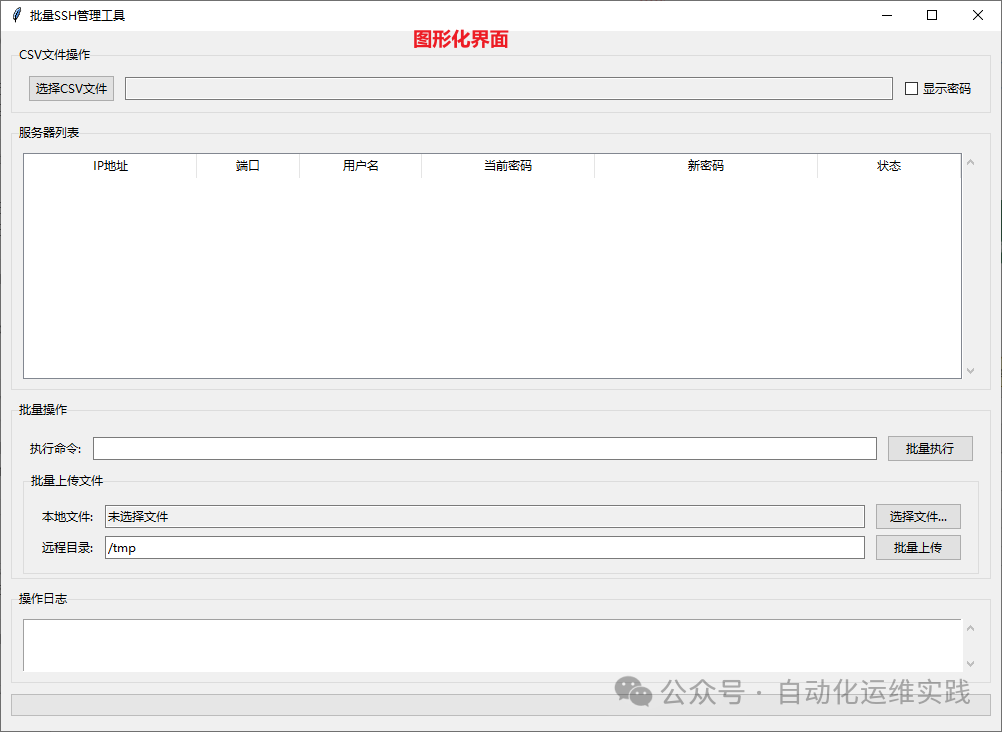Click inside the 操作日志 text area
The image size is (1002, 732).
[x=492, y=645]
